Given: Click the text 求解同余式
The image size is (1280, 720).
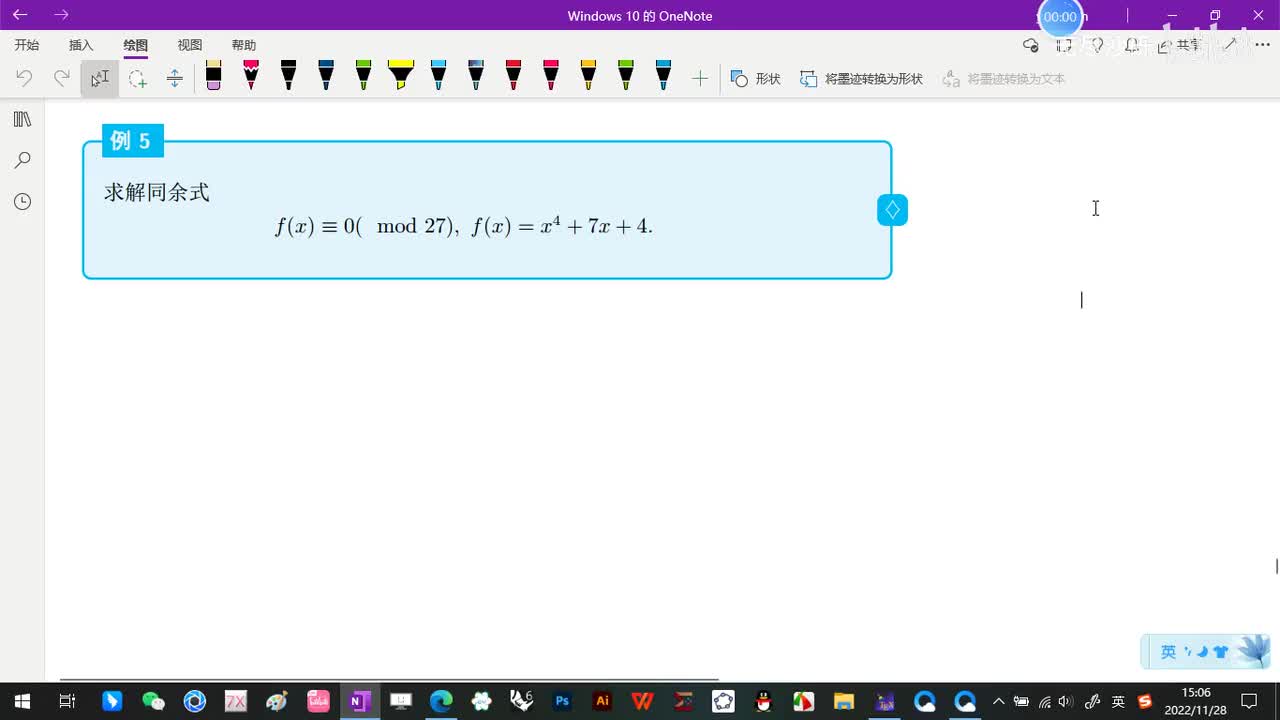Looking at the screenshot, I should [157, 192].
